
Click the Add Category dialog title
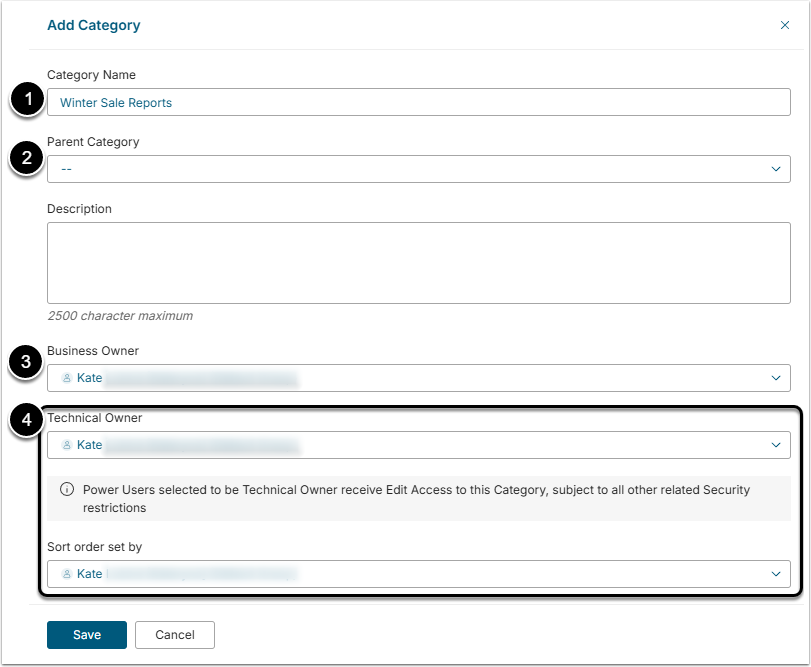[x=94, y=25]
